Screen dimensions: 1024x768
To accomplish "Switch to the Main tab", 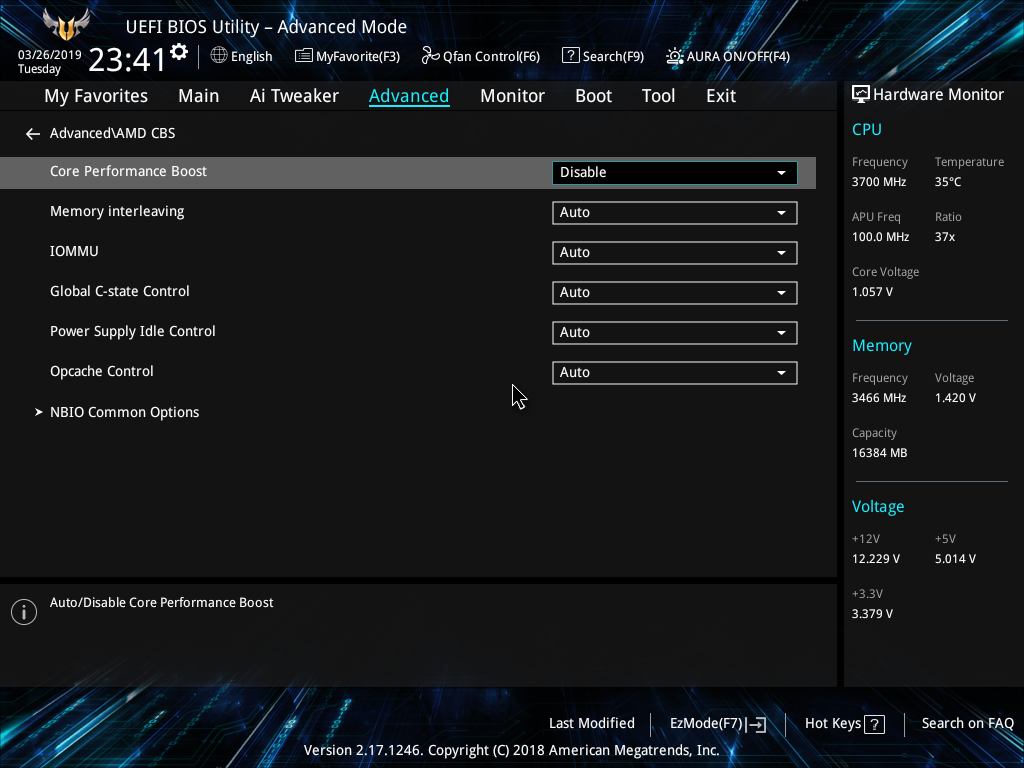I will click(x=199, y=96).
